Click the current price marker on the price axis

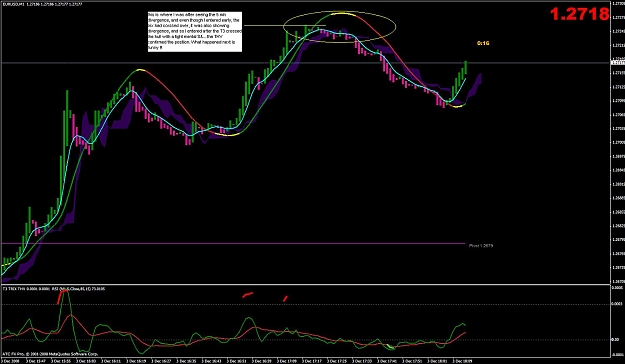point(618,63)
